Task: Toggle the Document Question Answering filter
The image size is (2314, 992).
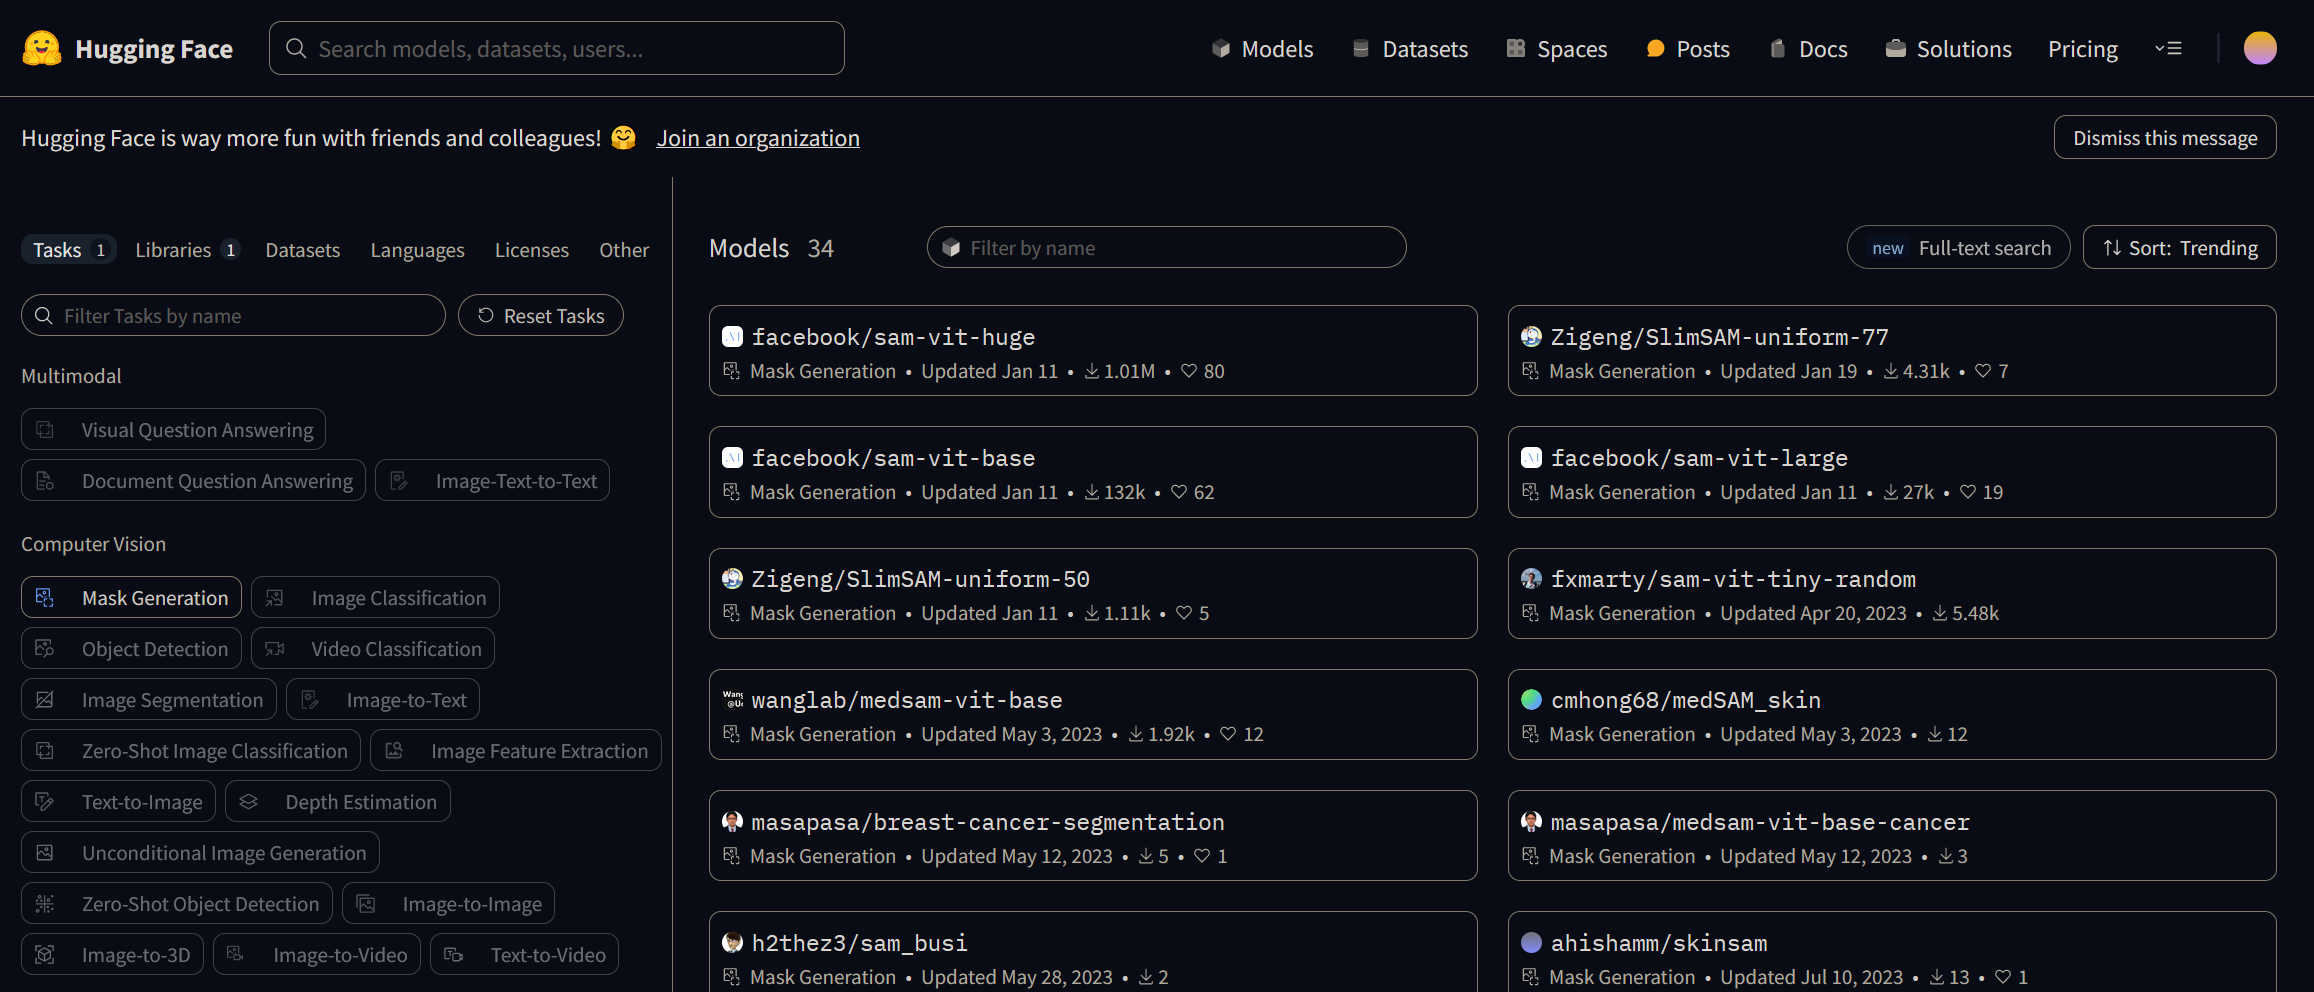Action: pyautogui.click(x=193, y=481)
